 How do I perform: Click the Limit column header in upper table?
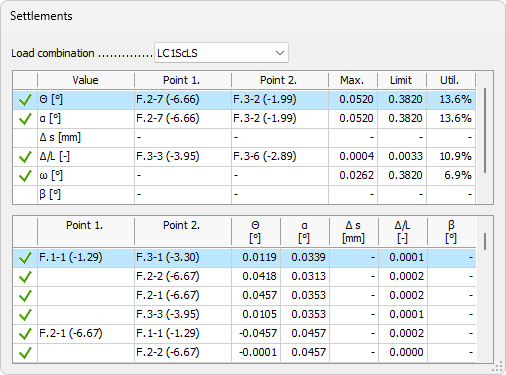402,80
